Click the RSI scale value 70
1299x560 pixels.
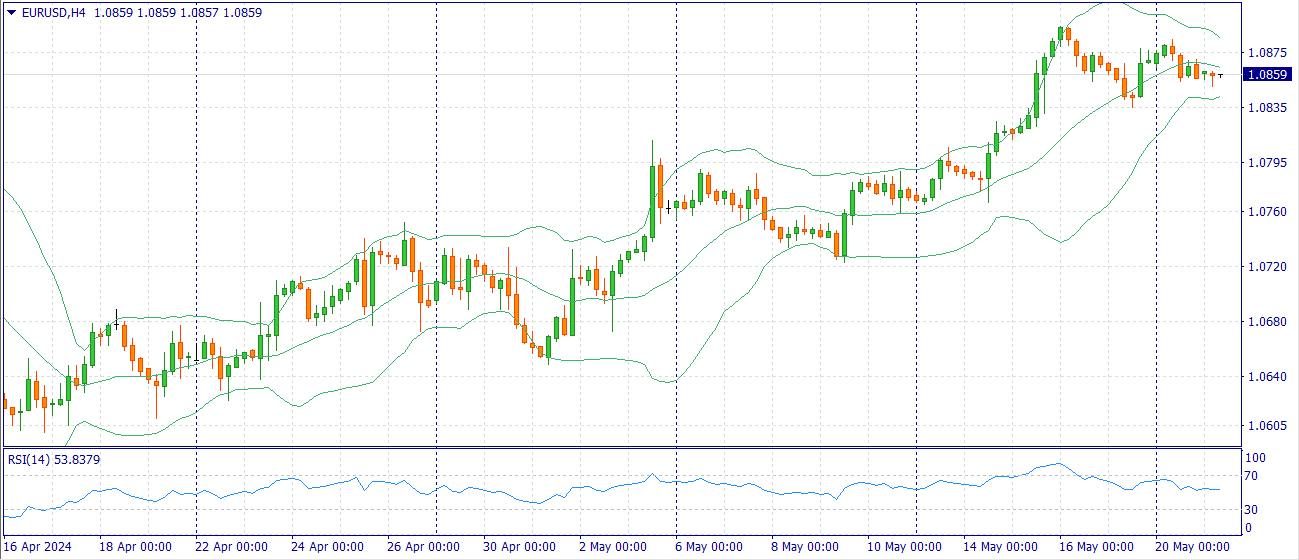tap(1252, 476)
